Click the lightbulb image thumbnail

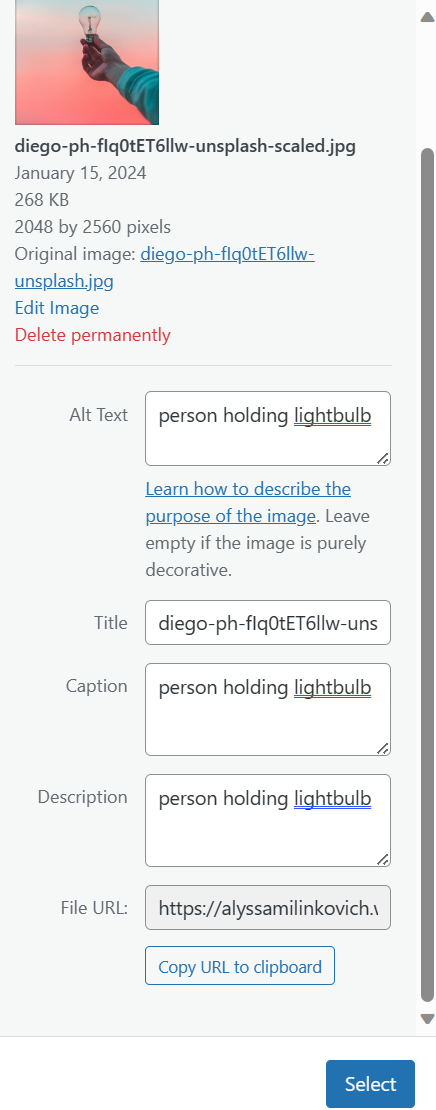(86, 62)
